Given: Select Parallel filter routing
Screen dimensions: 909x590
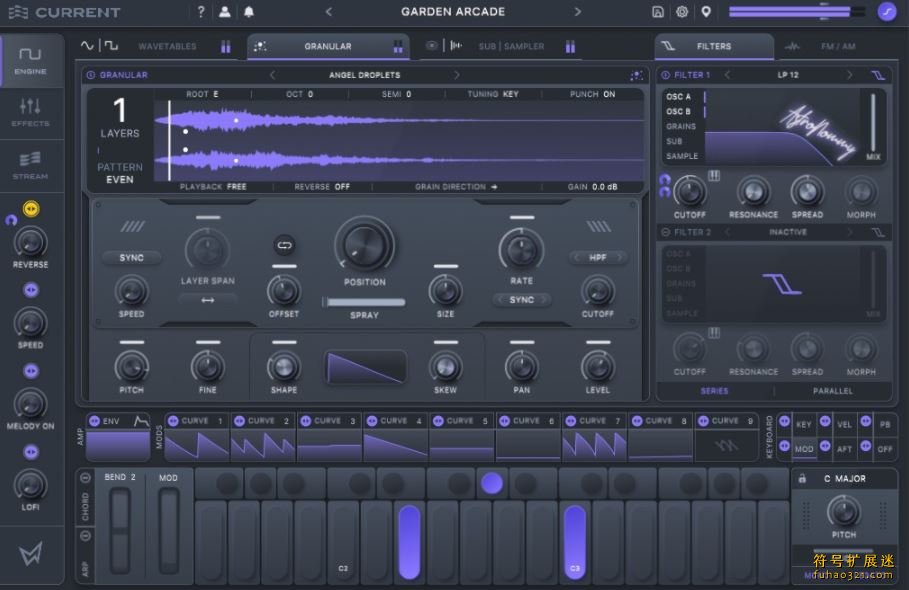Looking at the screenshot, I should click(x=832, y=391).
